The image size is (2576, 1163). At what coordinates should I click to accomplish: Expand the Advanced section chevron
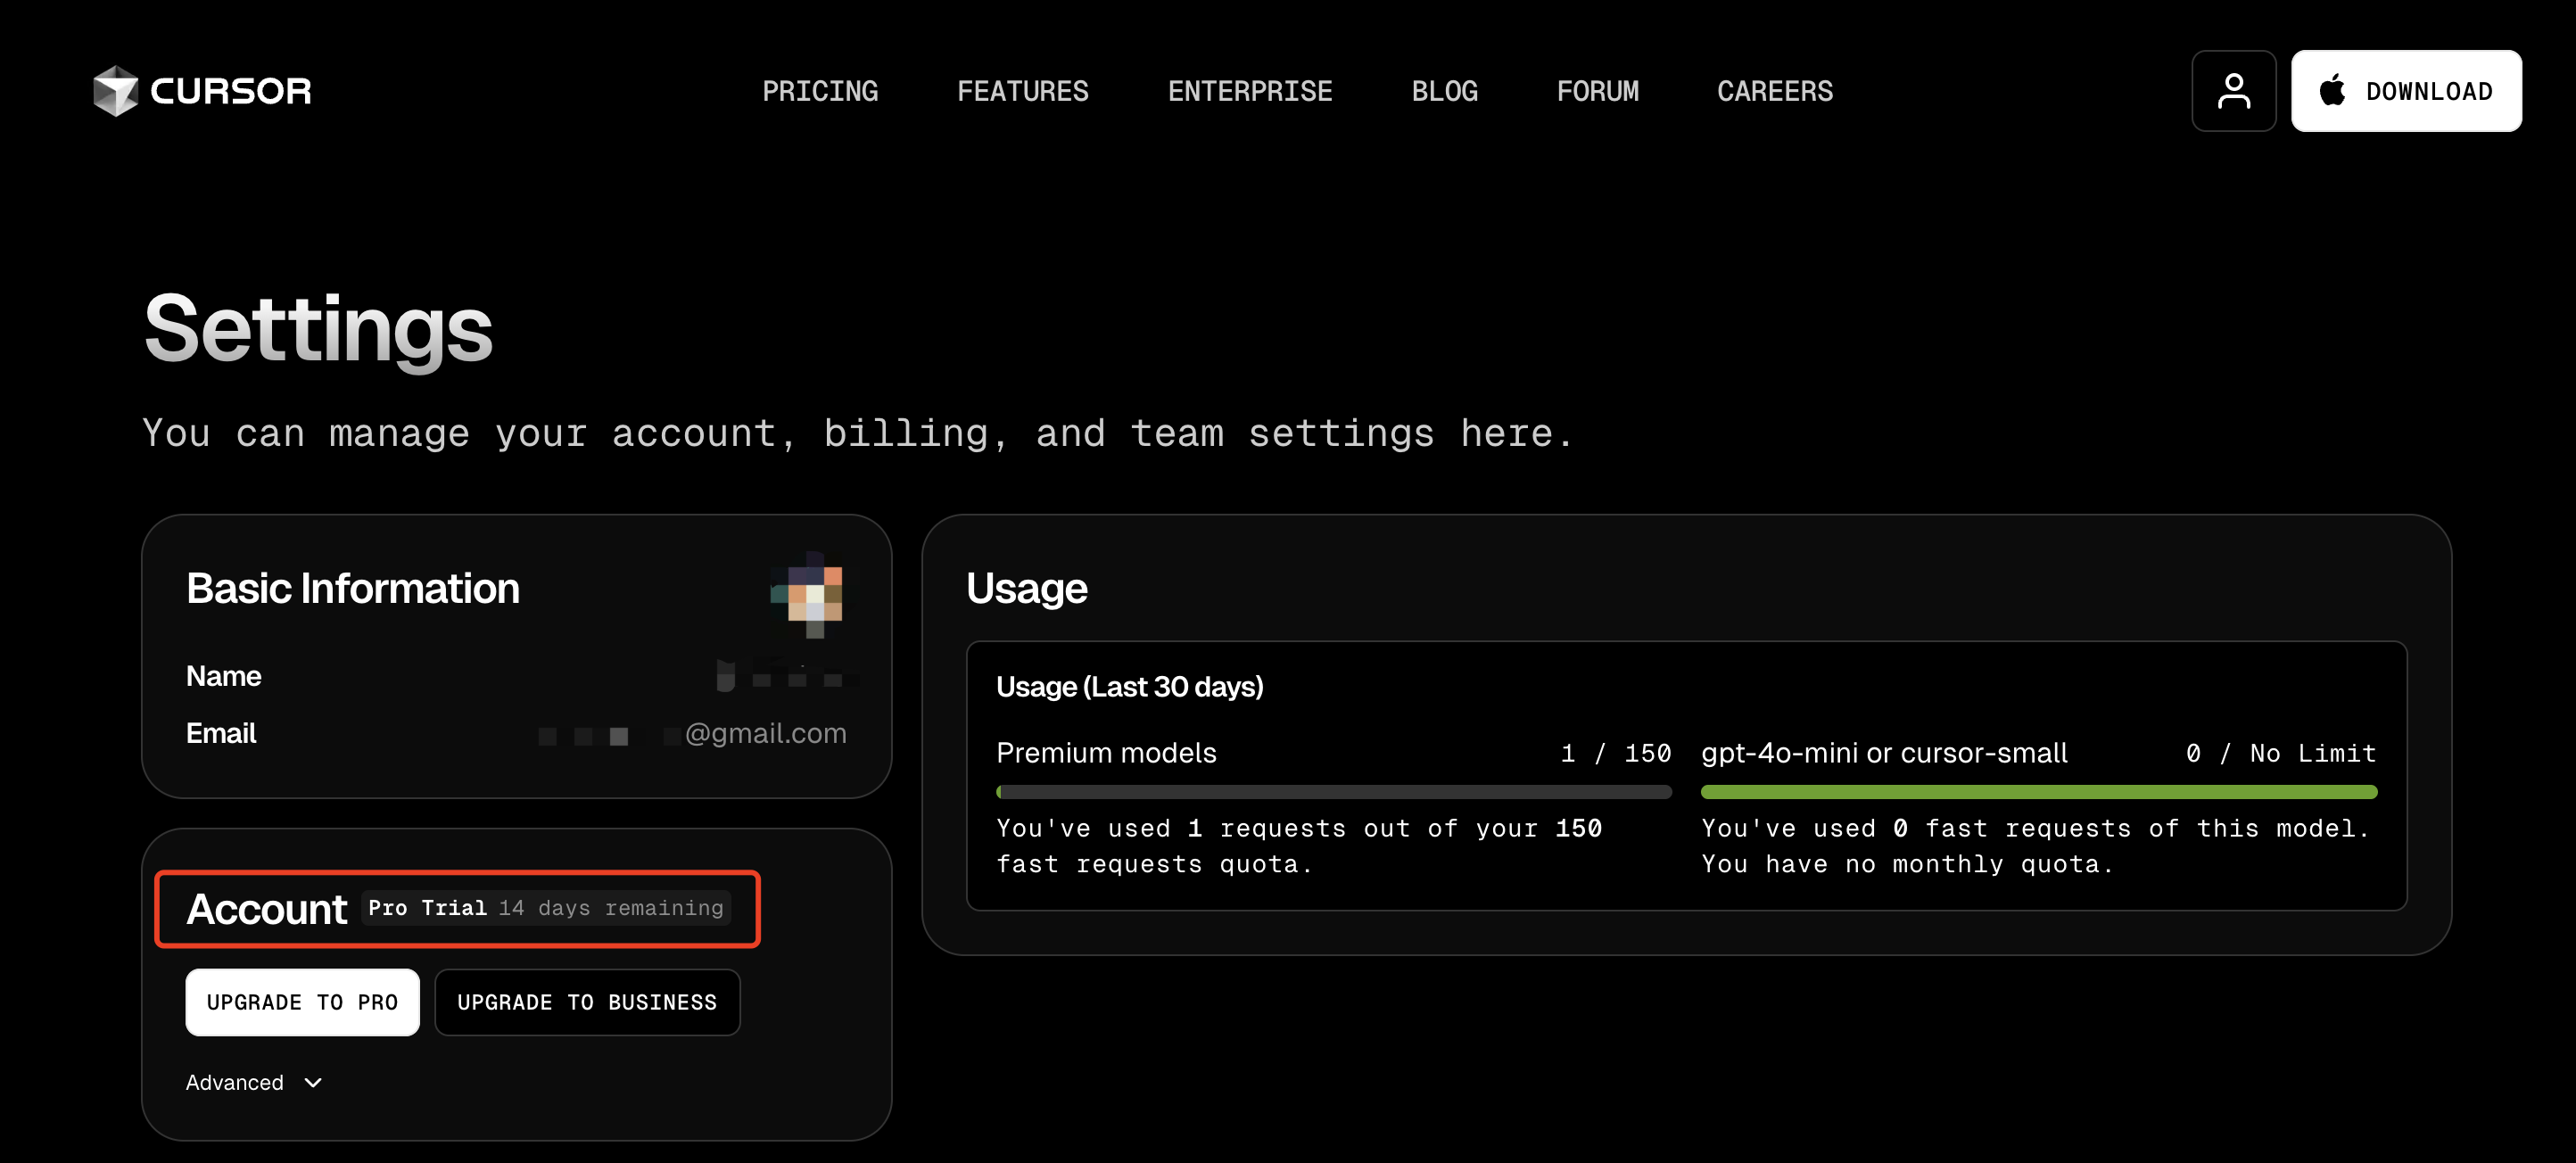point(313,1082)
